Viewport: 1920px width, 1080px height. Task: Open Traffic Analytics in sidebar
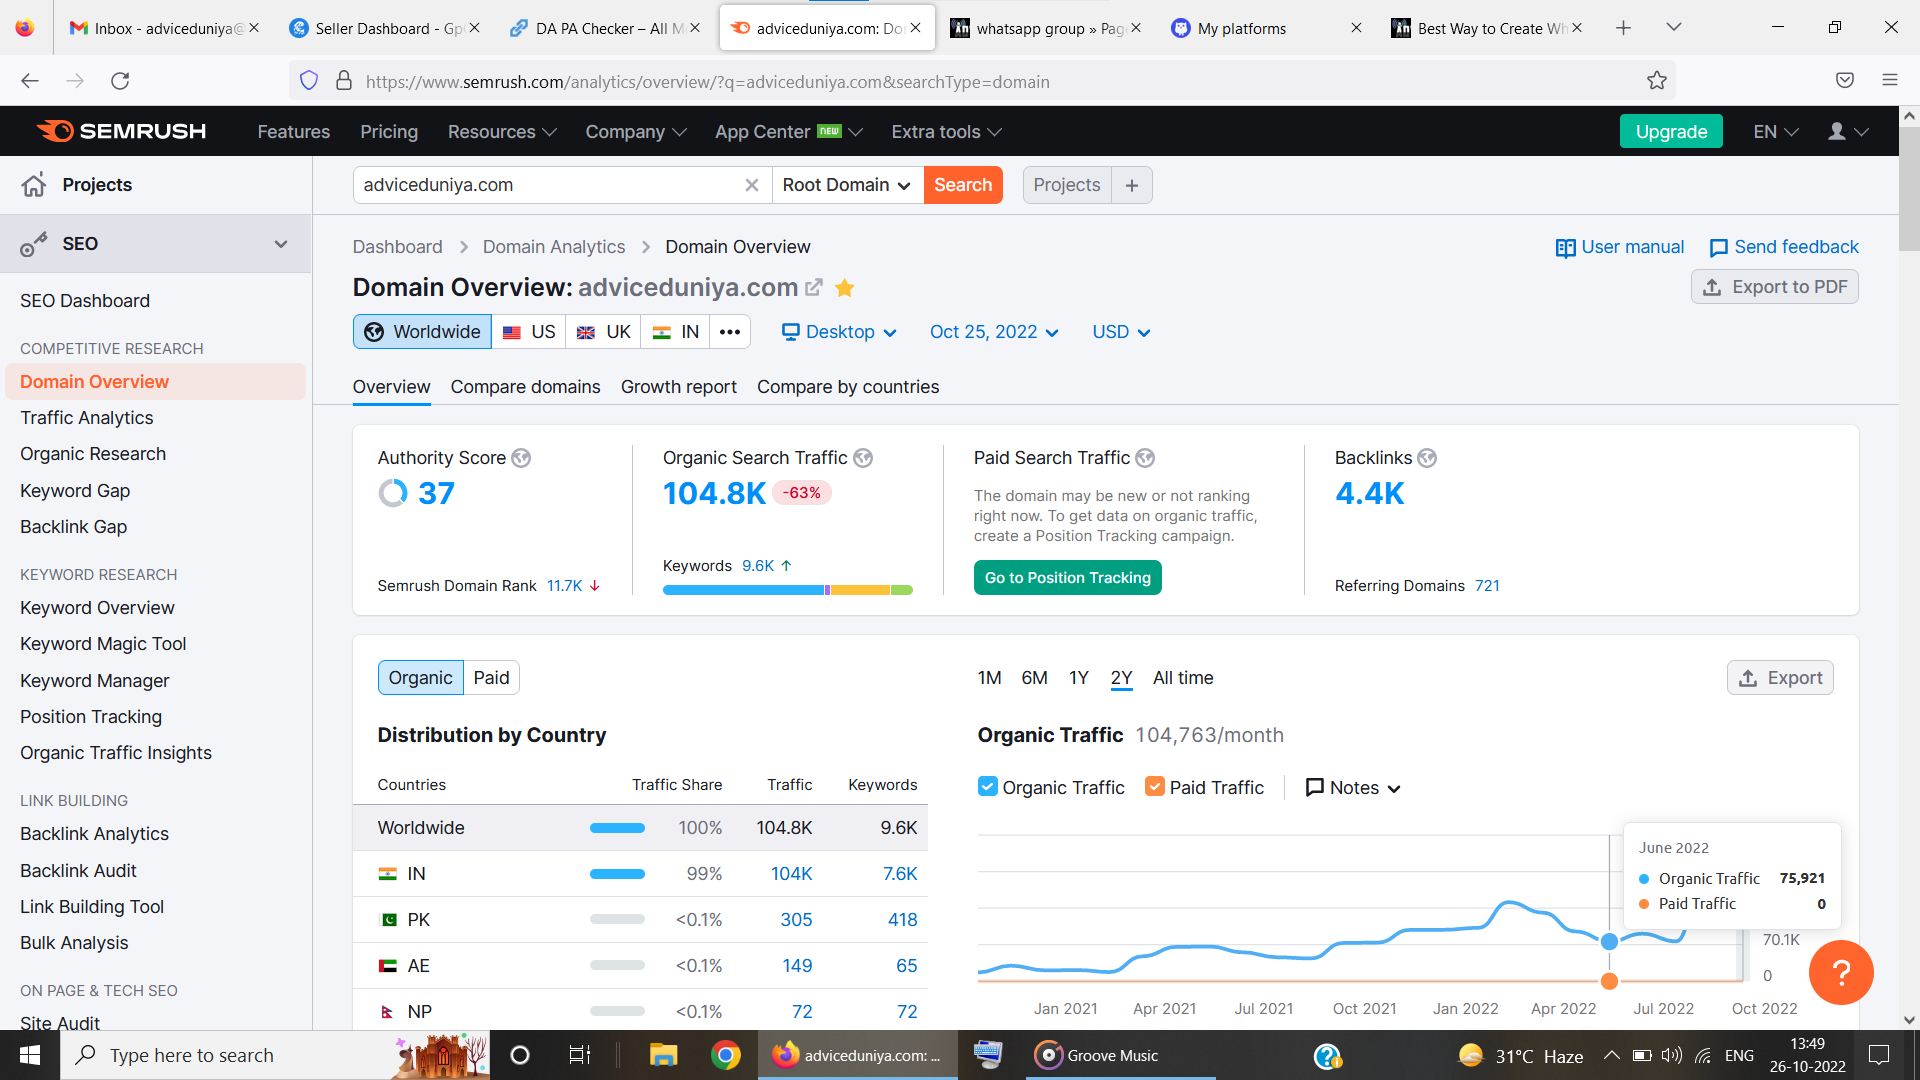[x=87, y=418]
